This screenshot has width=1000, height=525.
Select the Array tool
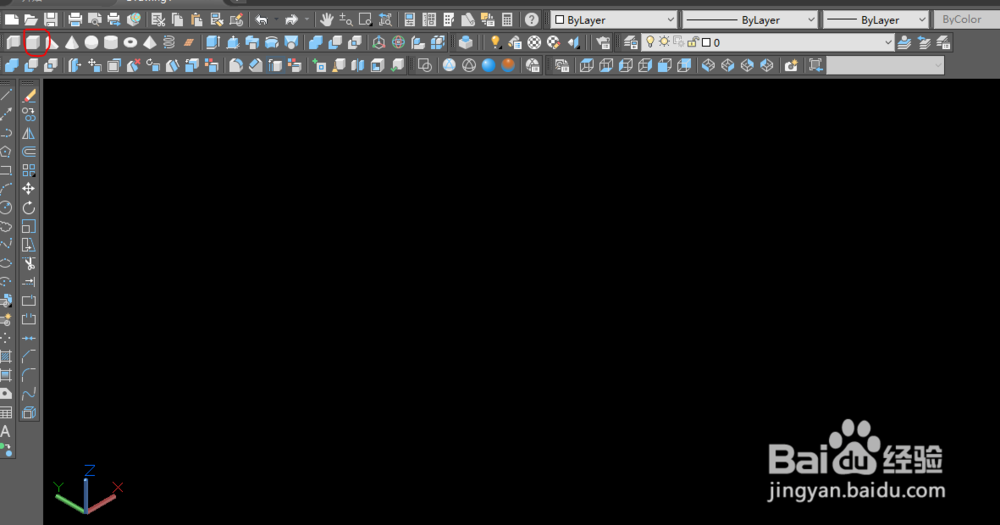(29, 170)
